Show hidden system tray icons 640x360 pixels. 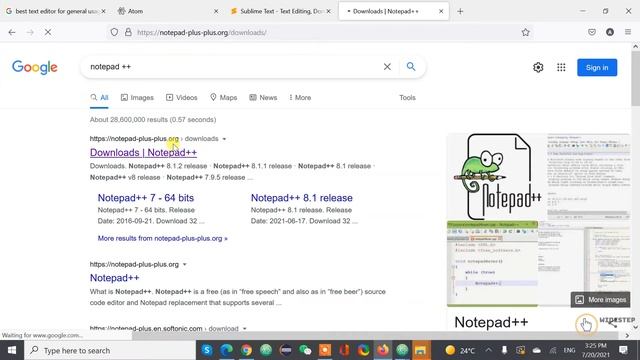click(489, 350)
